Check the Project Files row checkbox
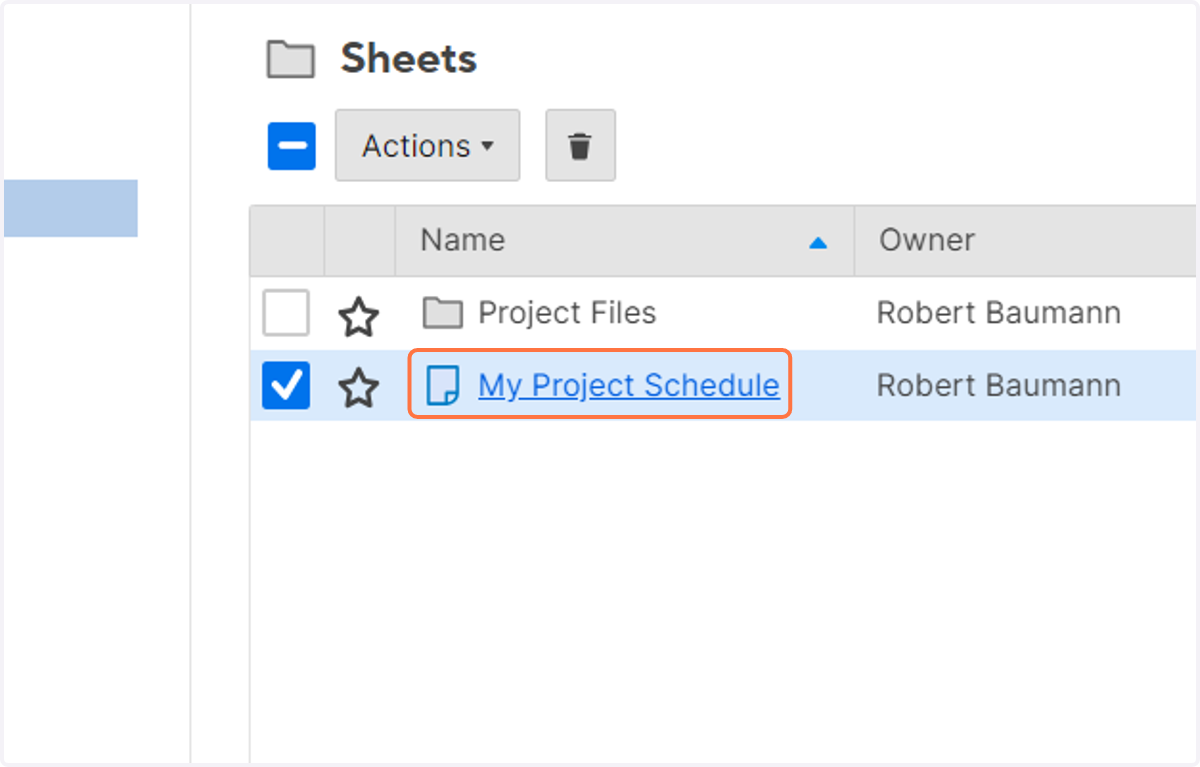1200x767 pixels. [286, 313]
